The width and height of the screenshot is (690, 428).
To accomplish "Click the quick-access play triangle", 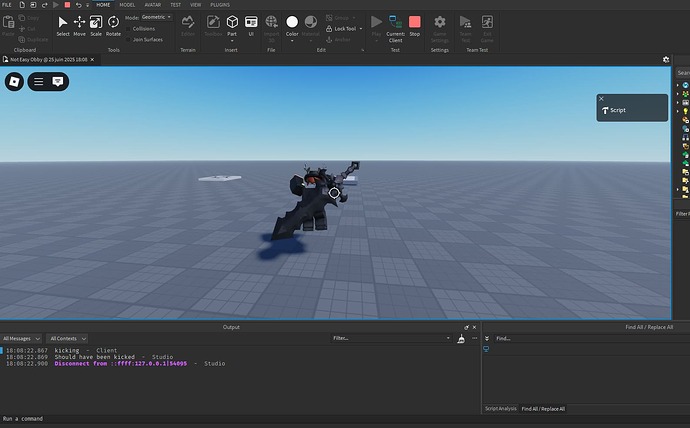I will click(55, 5).
